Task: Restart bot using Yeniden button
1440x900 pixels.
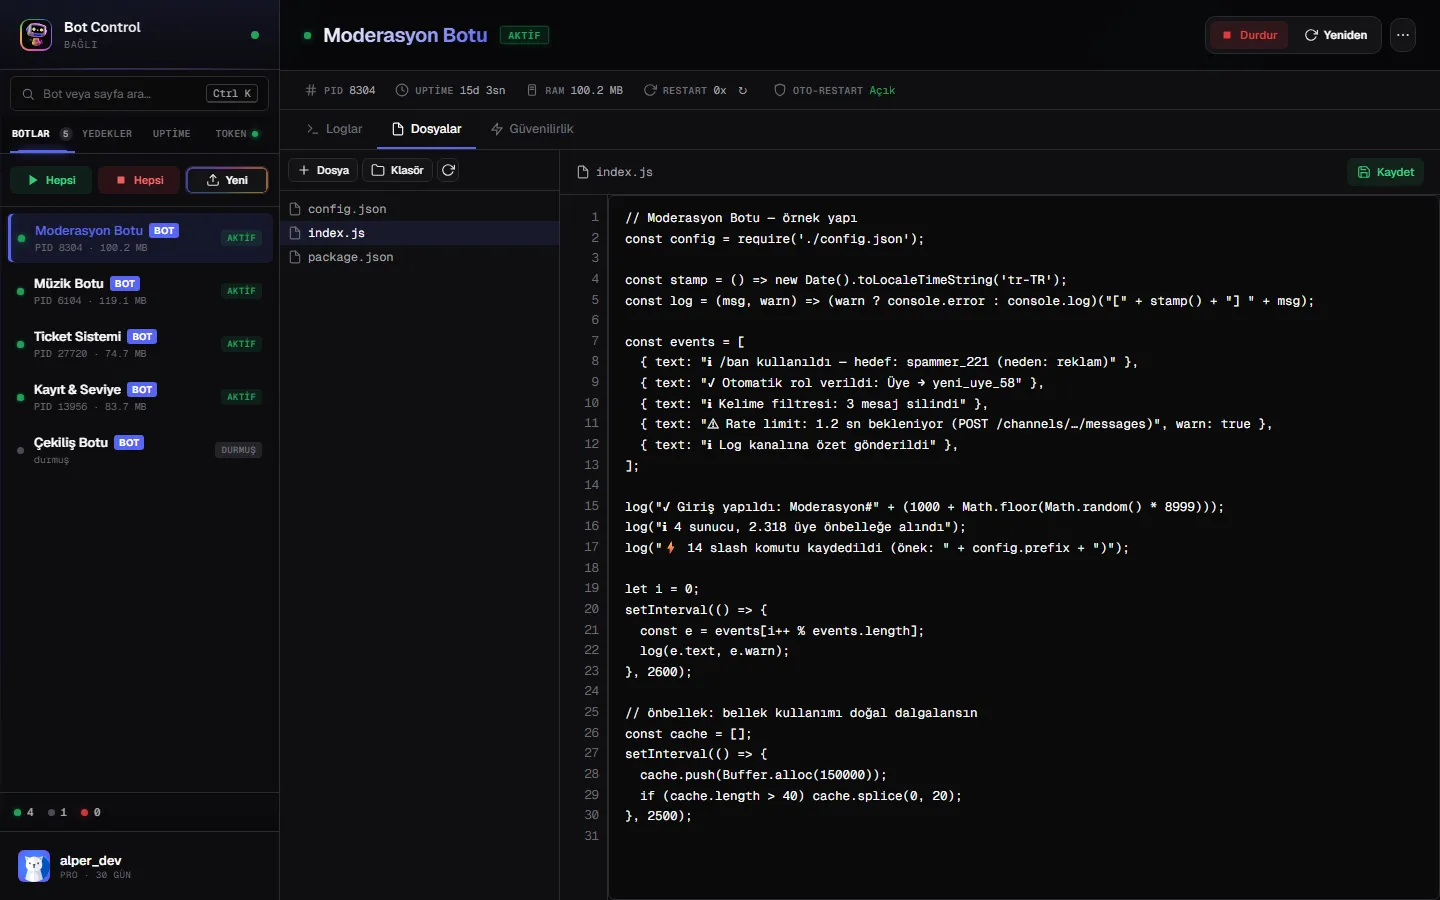Action: click(x=1336, y=35)
